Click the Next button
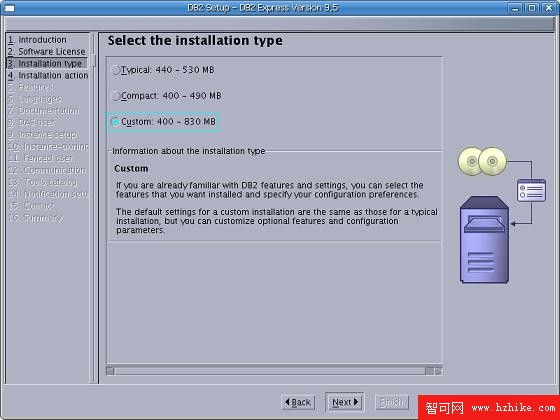Viewport: 560px width, 420px height. click(x=345, y=402)
